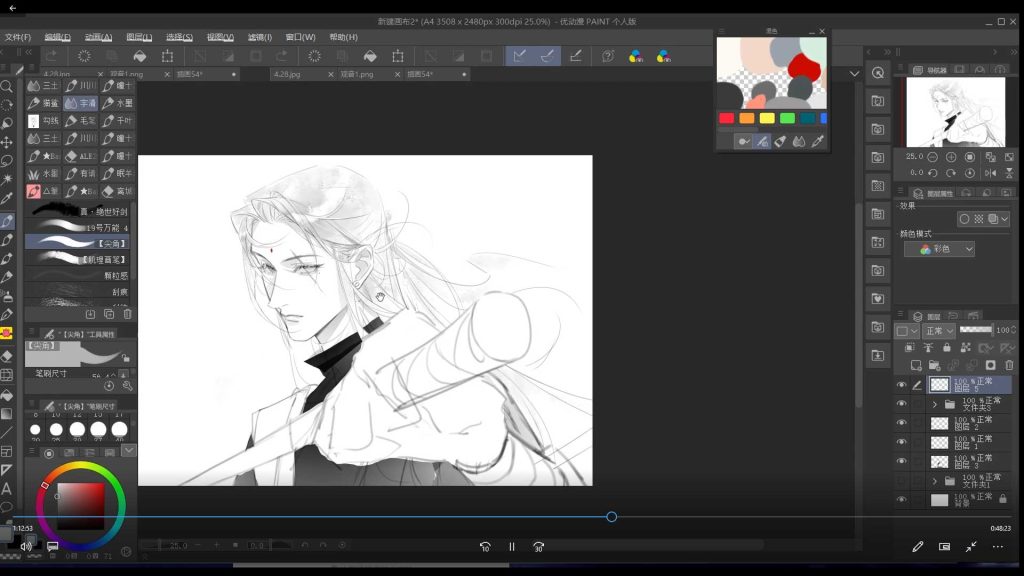This screenshot has height=576, width=1024.
Task: Choose the 水墨 sub tool brush
Action: [x=118, y=103]
